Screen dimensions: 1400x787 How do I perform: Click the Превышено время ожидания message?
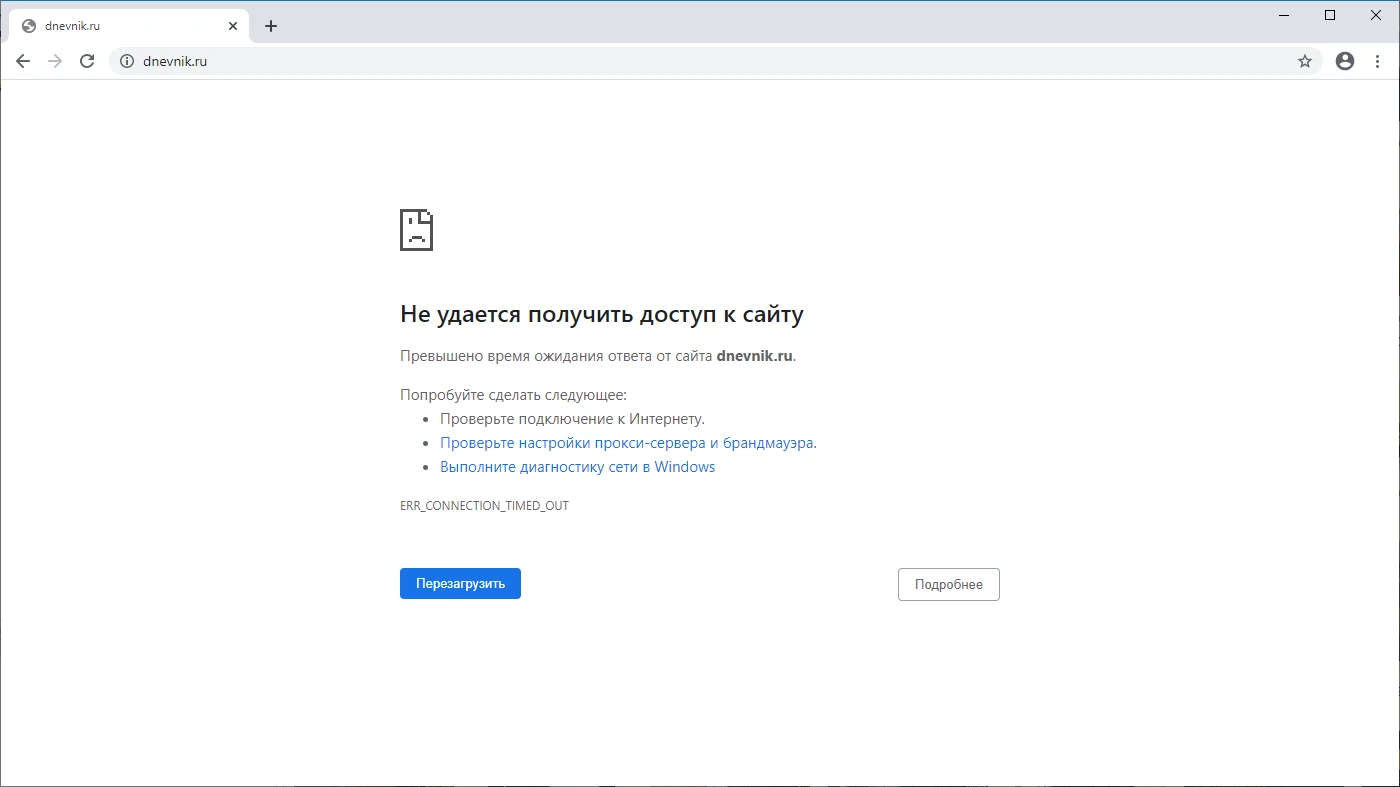pyautogui.click(x=598, y=356)
